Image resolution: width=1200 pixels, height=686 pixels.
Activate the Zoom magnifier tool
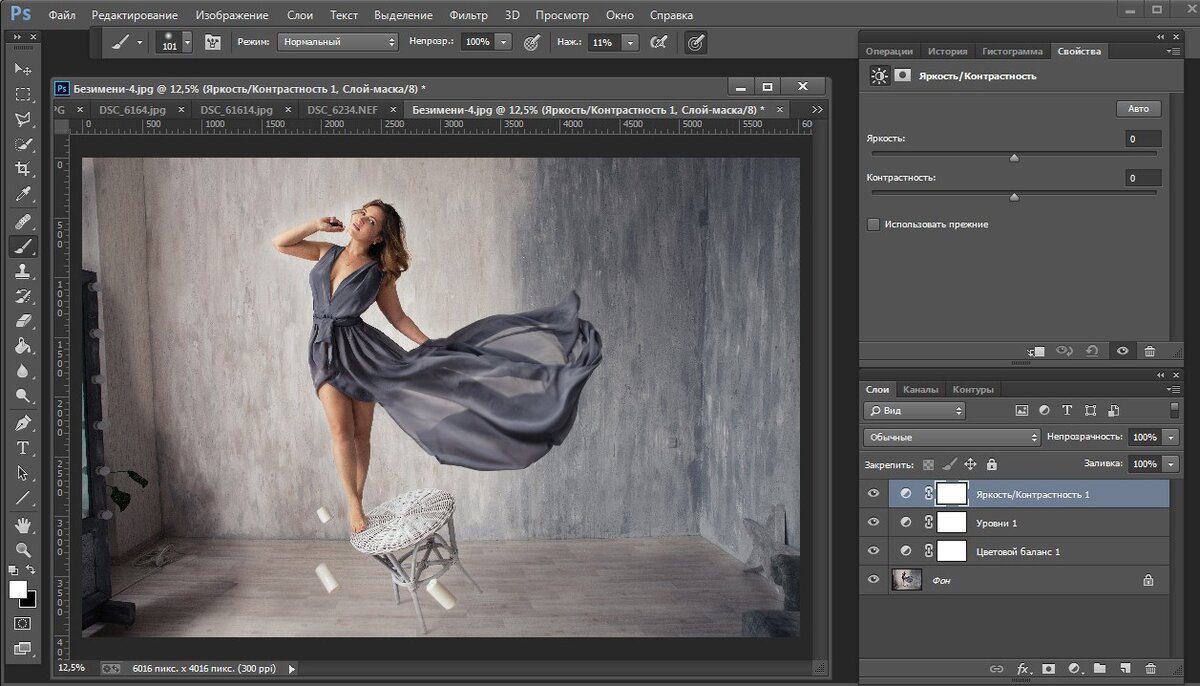tap(23, 550)
